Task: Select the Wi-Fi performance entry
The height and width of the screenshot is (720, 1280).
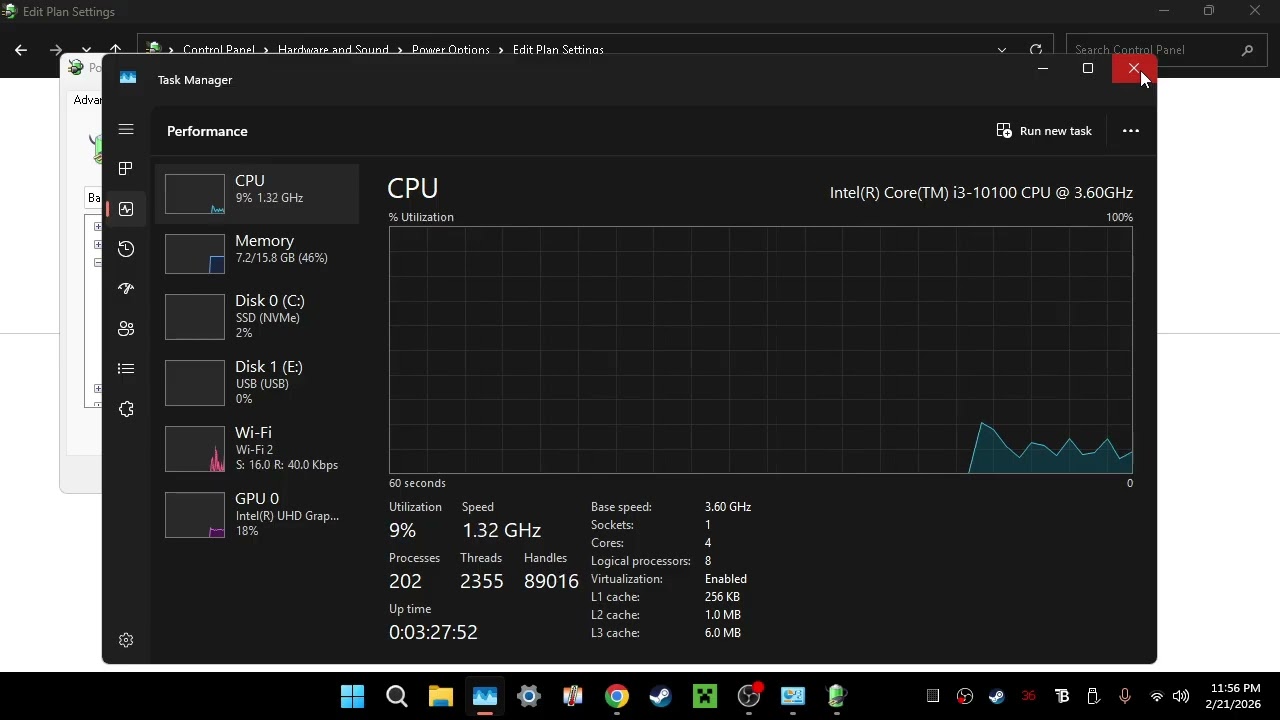Action: [x=258, y=448]
